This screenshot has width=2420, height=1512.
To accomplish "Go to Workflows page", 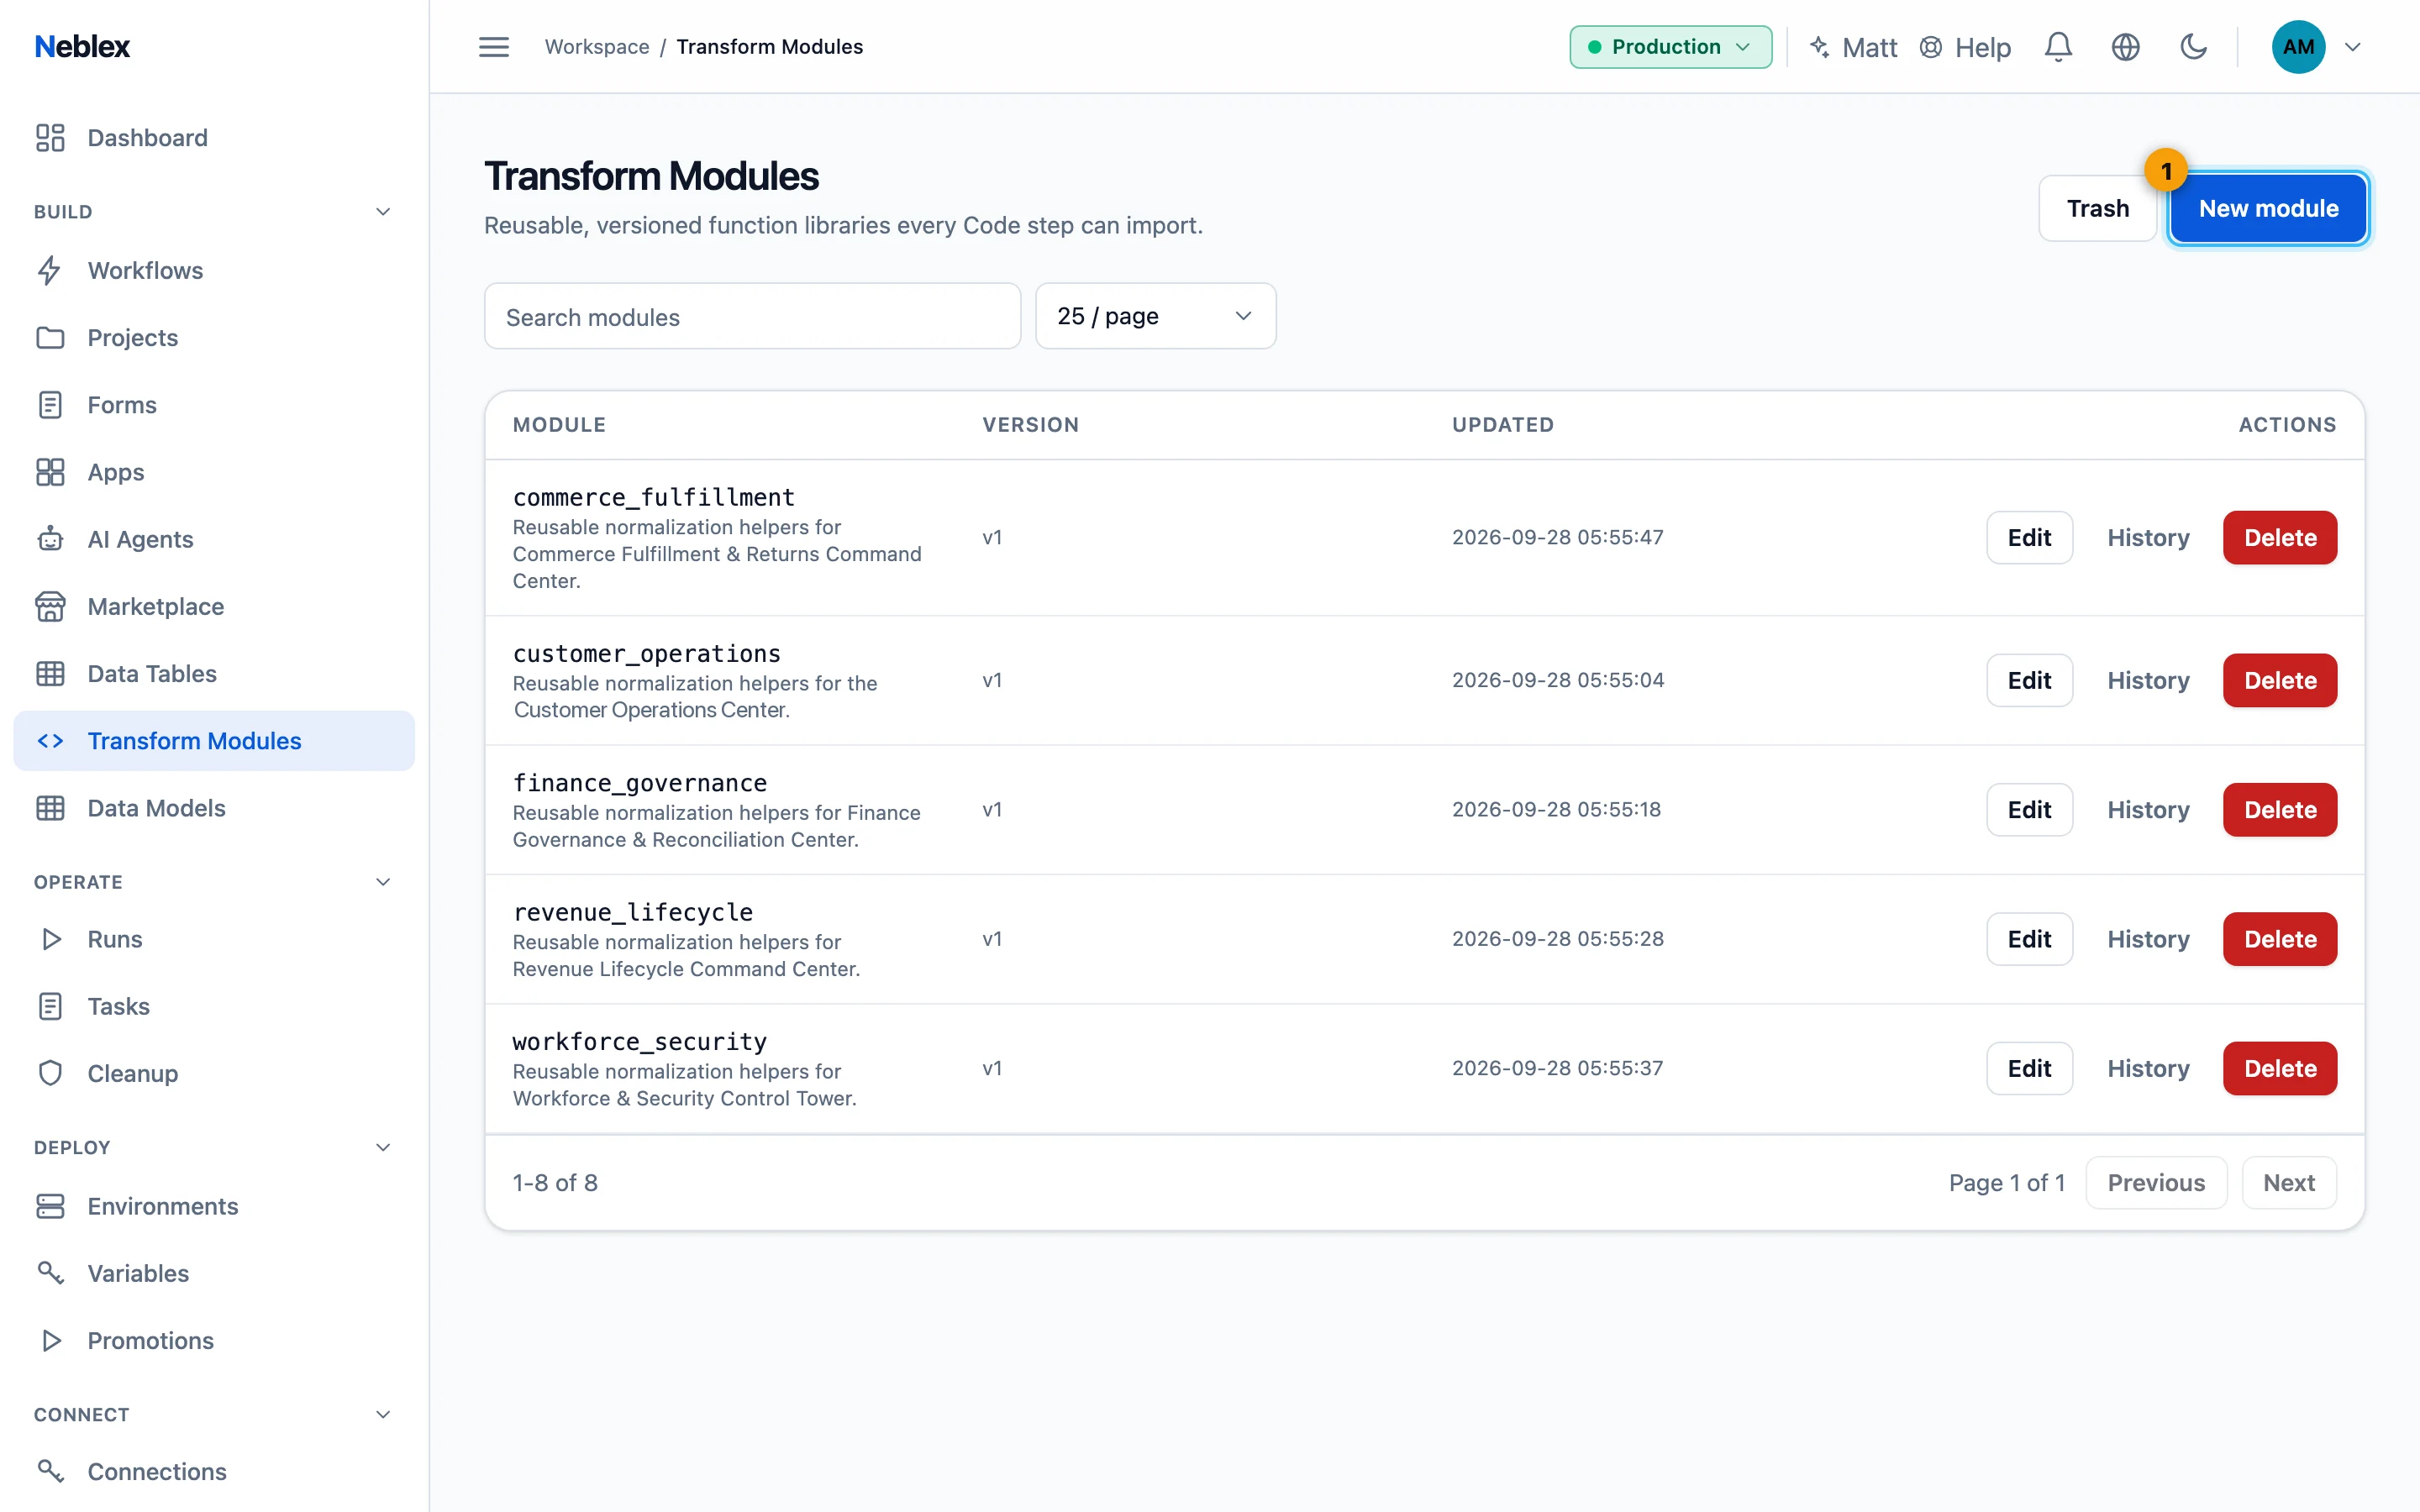I will tap(214, 271).
